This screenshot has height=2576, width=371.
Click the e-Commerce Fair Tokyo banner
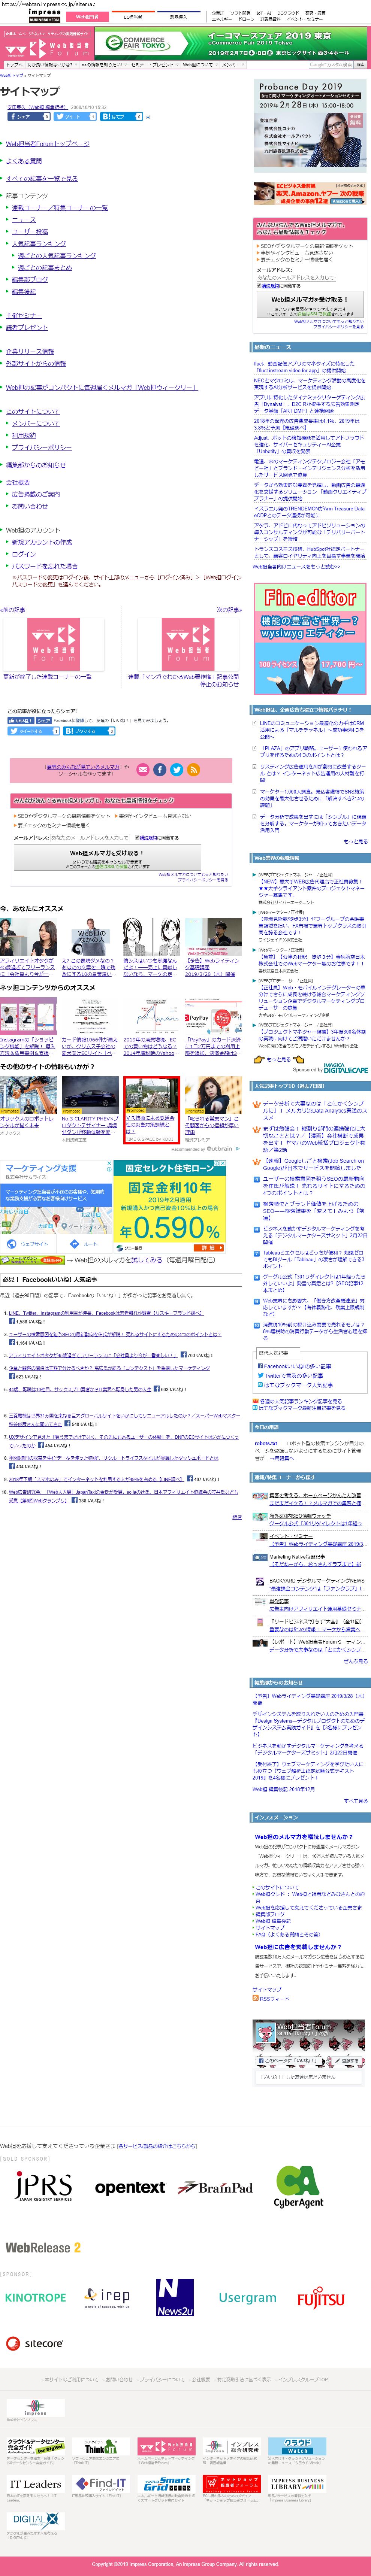[230, 43]
